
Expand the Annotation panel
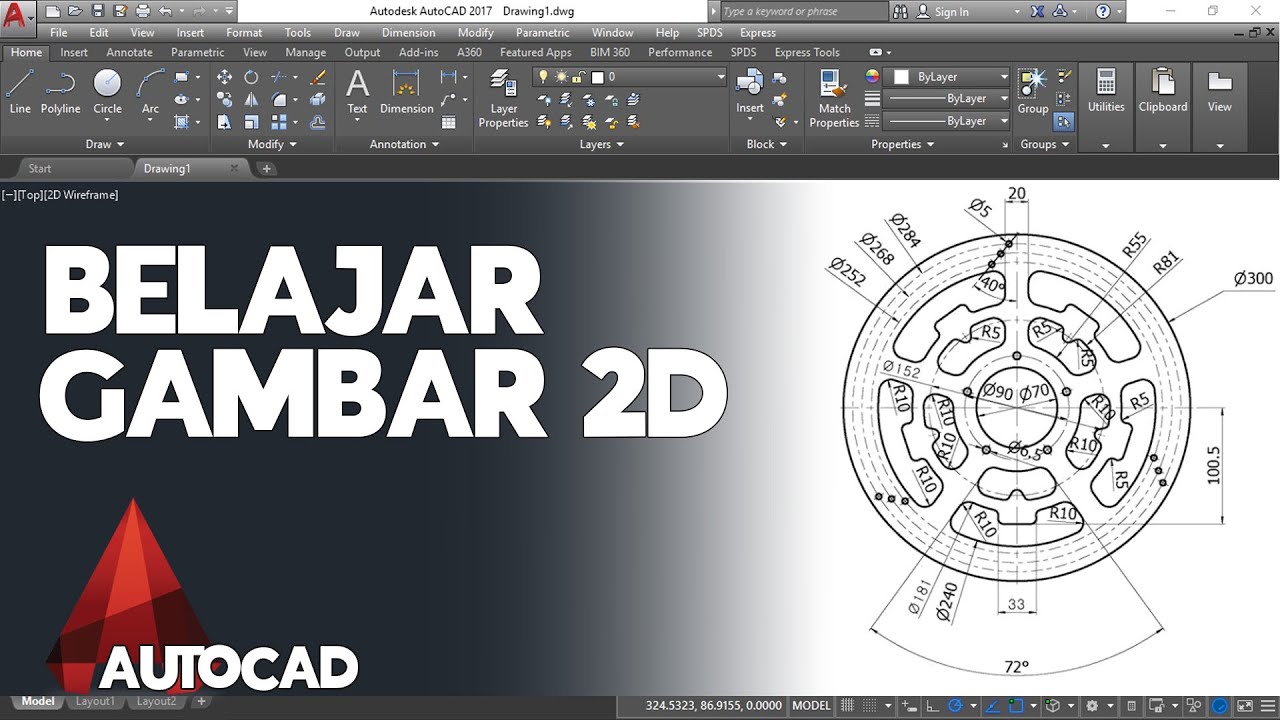click(405, 144)
